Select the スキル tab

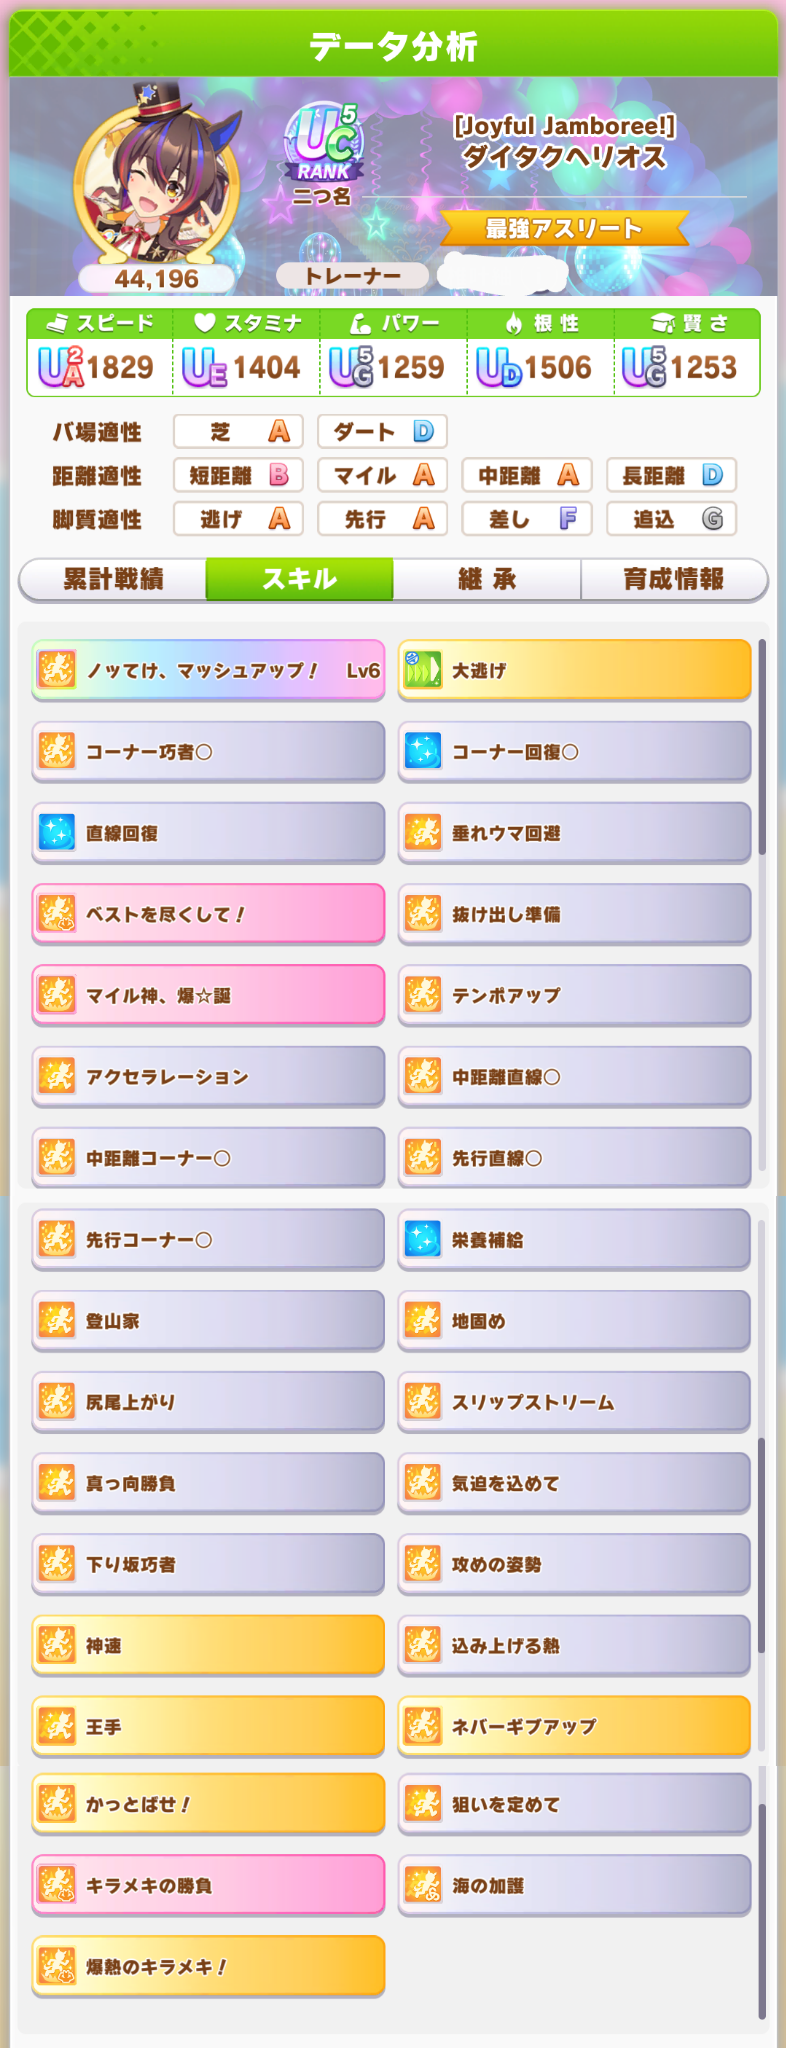tap(299, 579)
